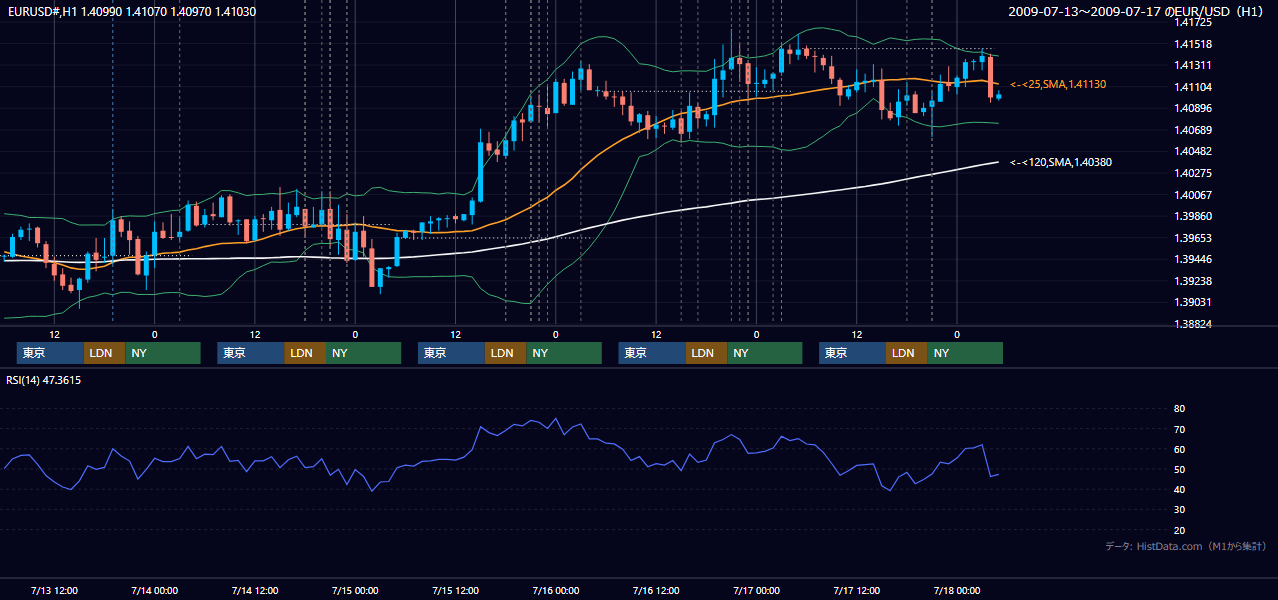The height and width of the screenshot is (600, 1278).
Task: Select the 25 SMA label showing 1.41130
Action: click(1058, 85)
